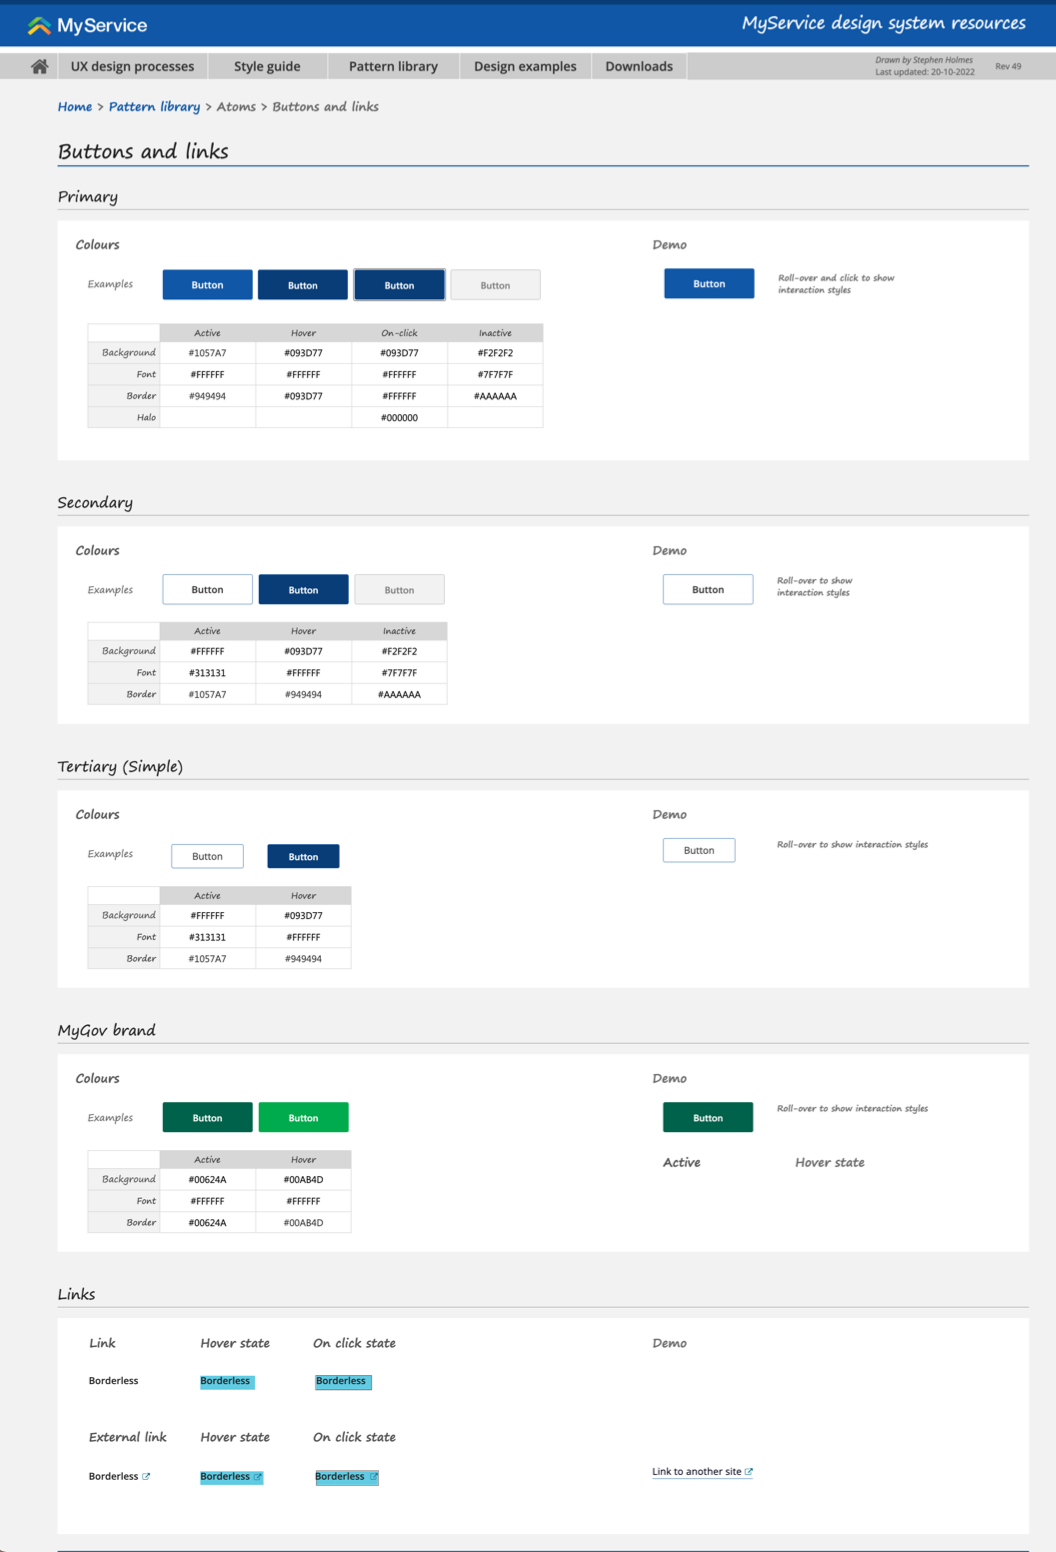Screen dimensions: 1056x1552
Task: Select the '#000000' Halo cell in Primary table
Action: [399, 418]
